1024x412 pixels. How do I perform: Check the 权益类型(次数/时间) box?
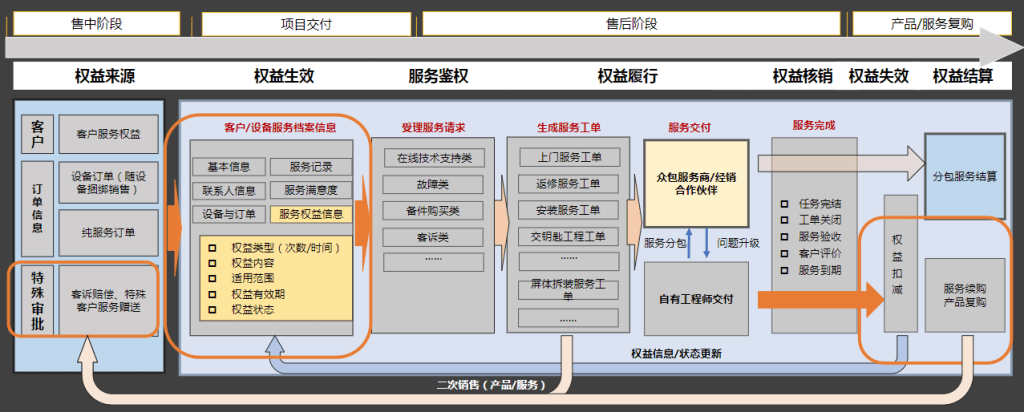tap(213, 247)
